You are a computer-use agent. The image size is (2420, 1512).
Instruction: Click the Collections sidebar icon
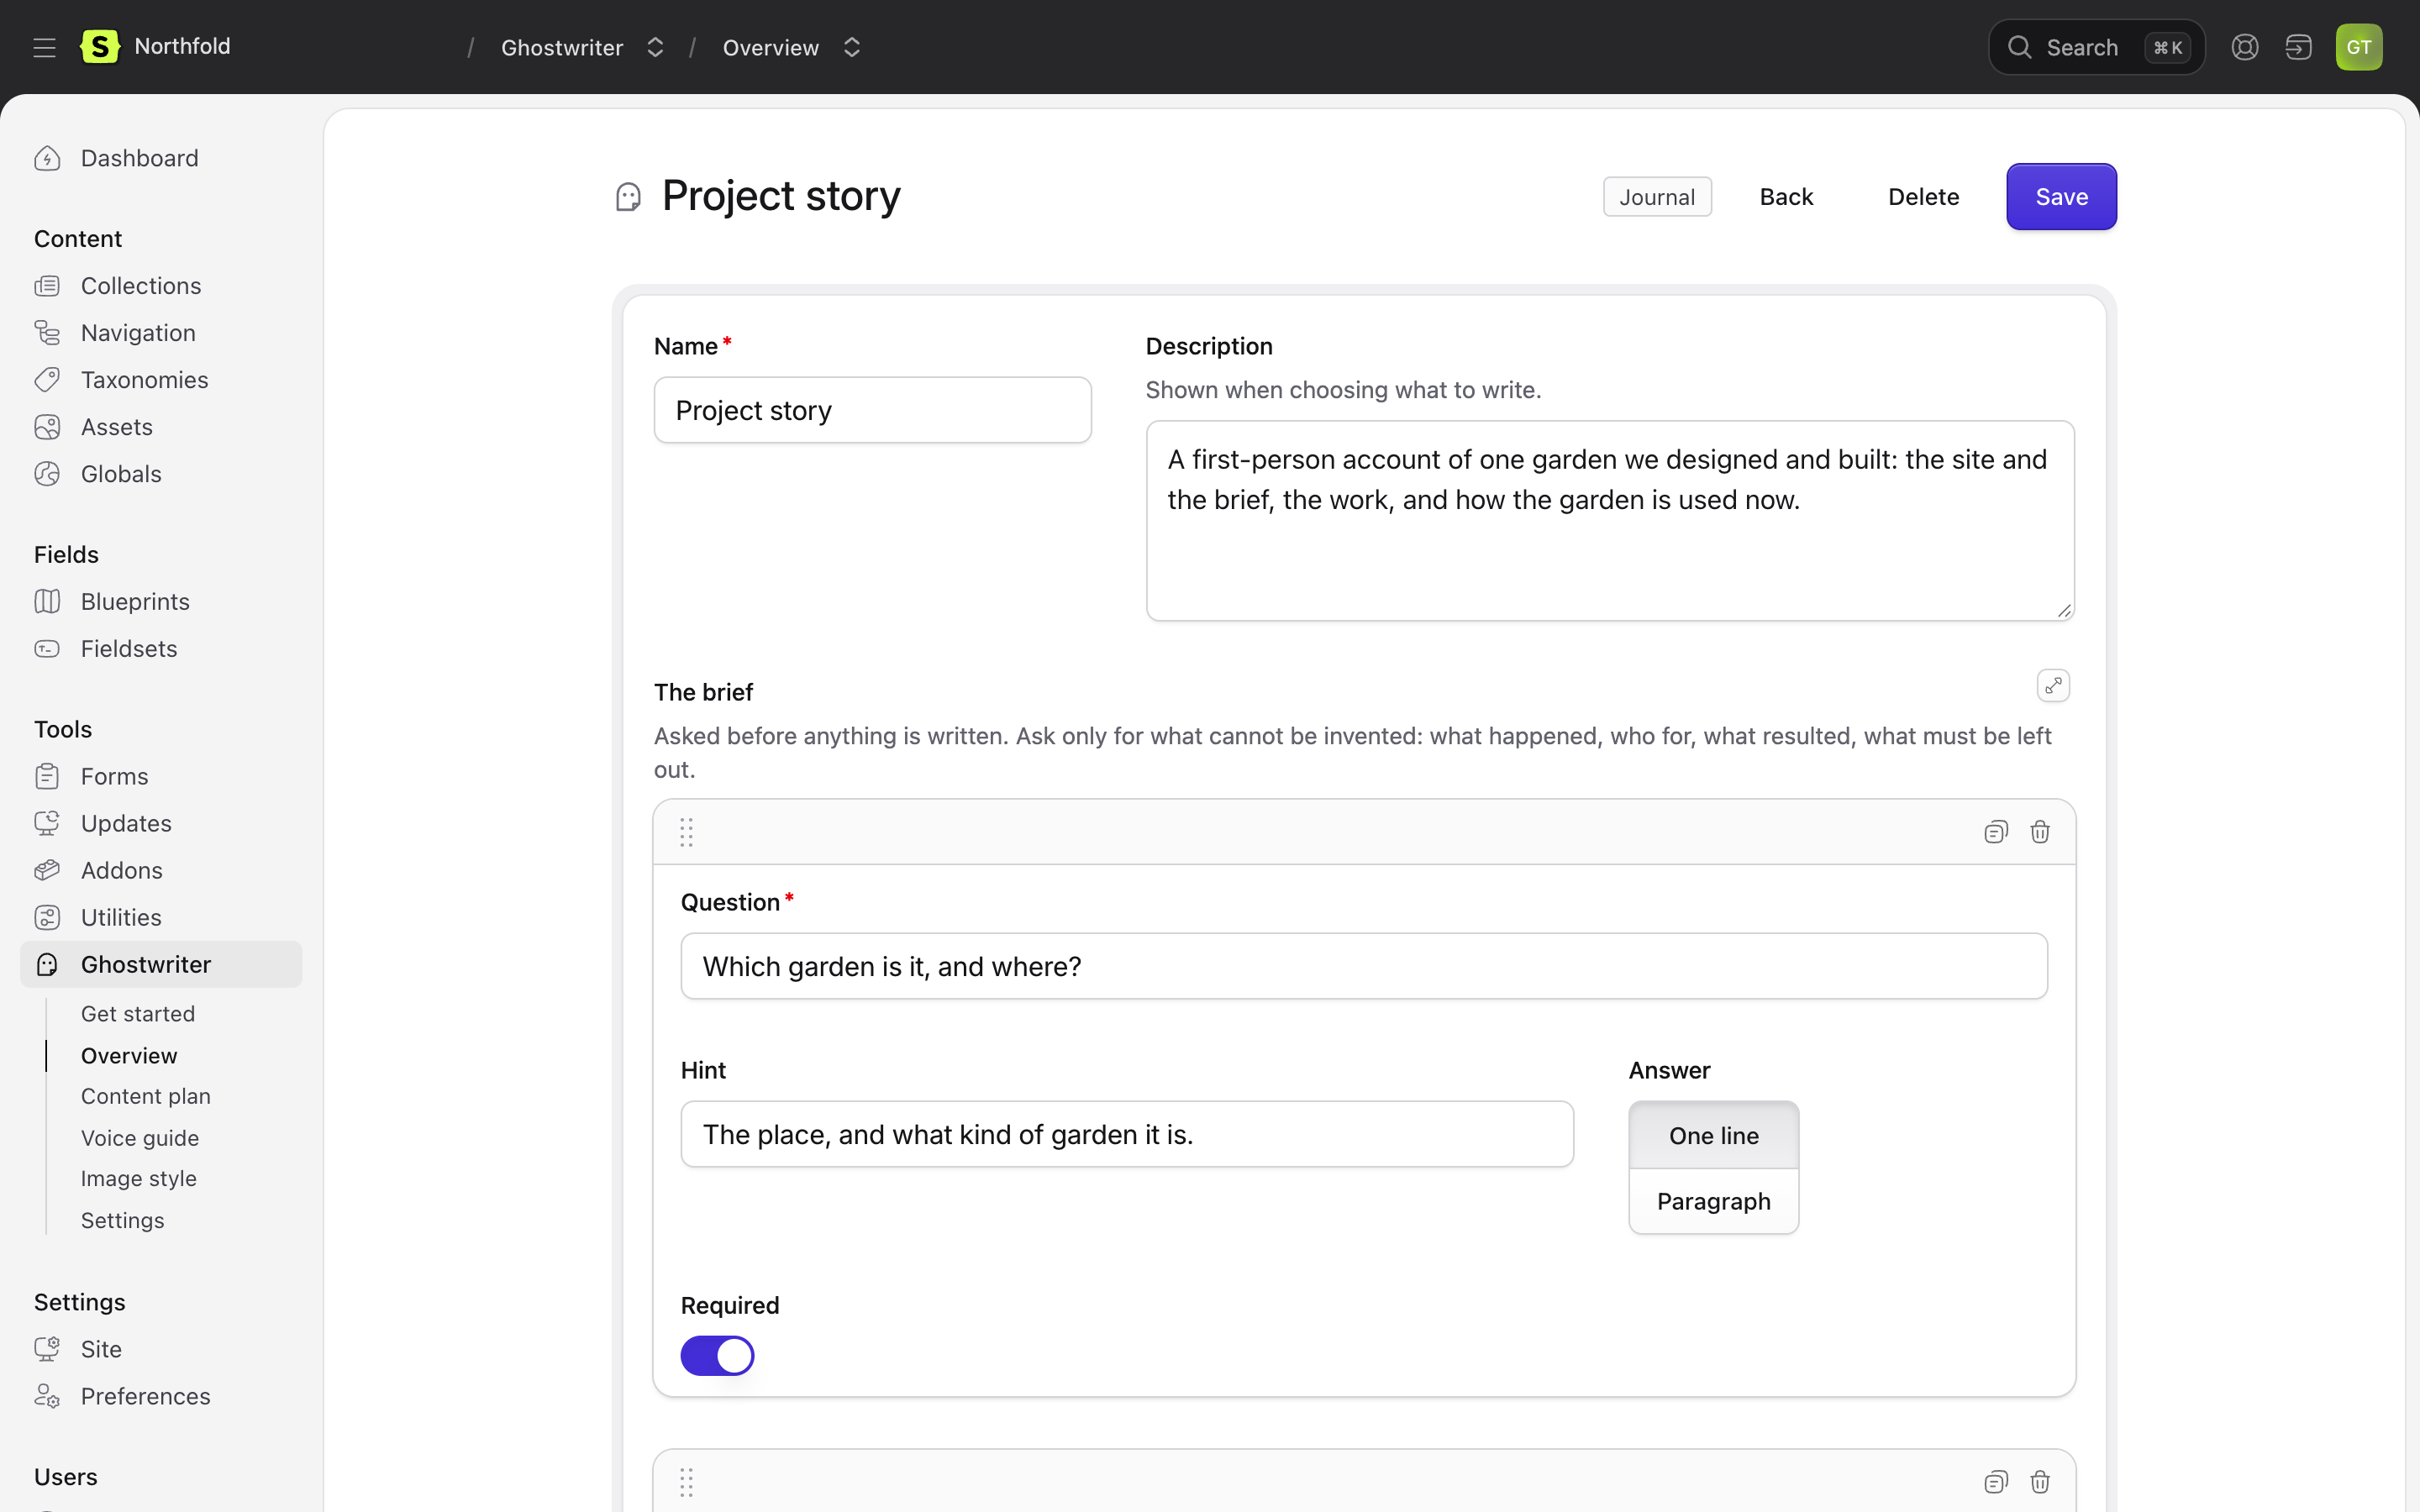(x=47, y=286)
